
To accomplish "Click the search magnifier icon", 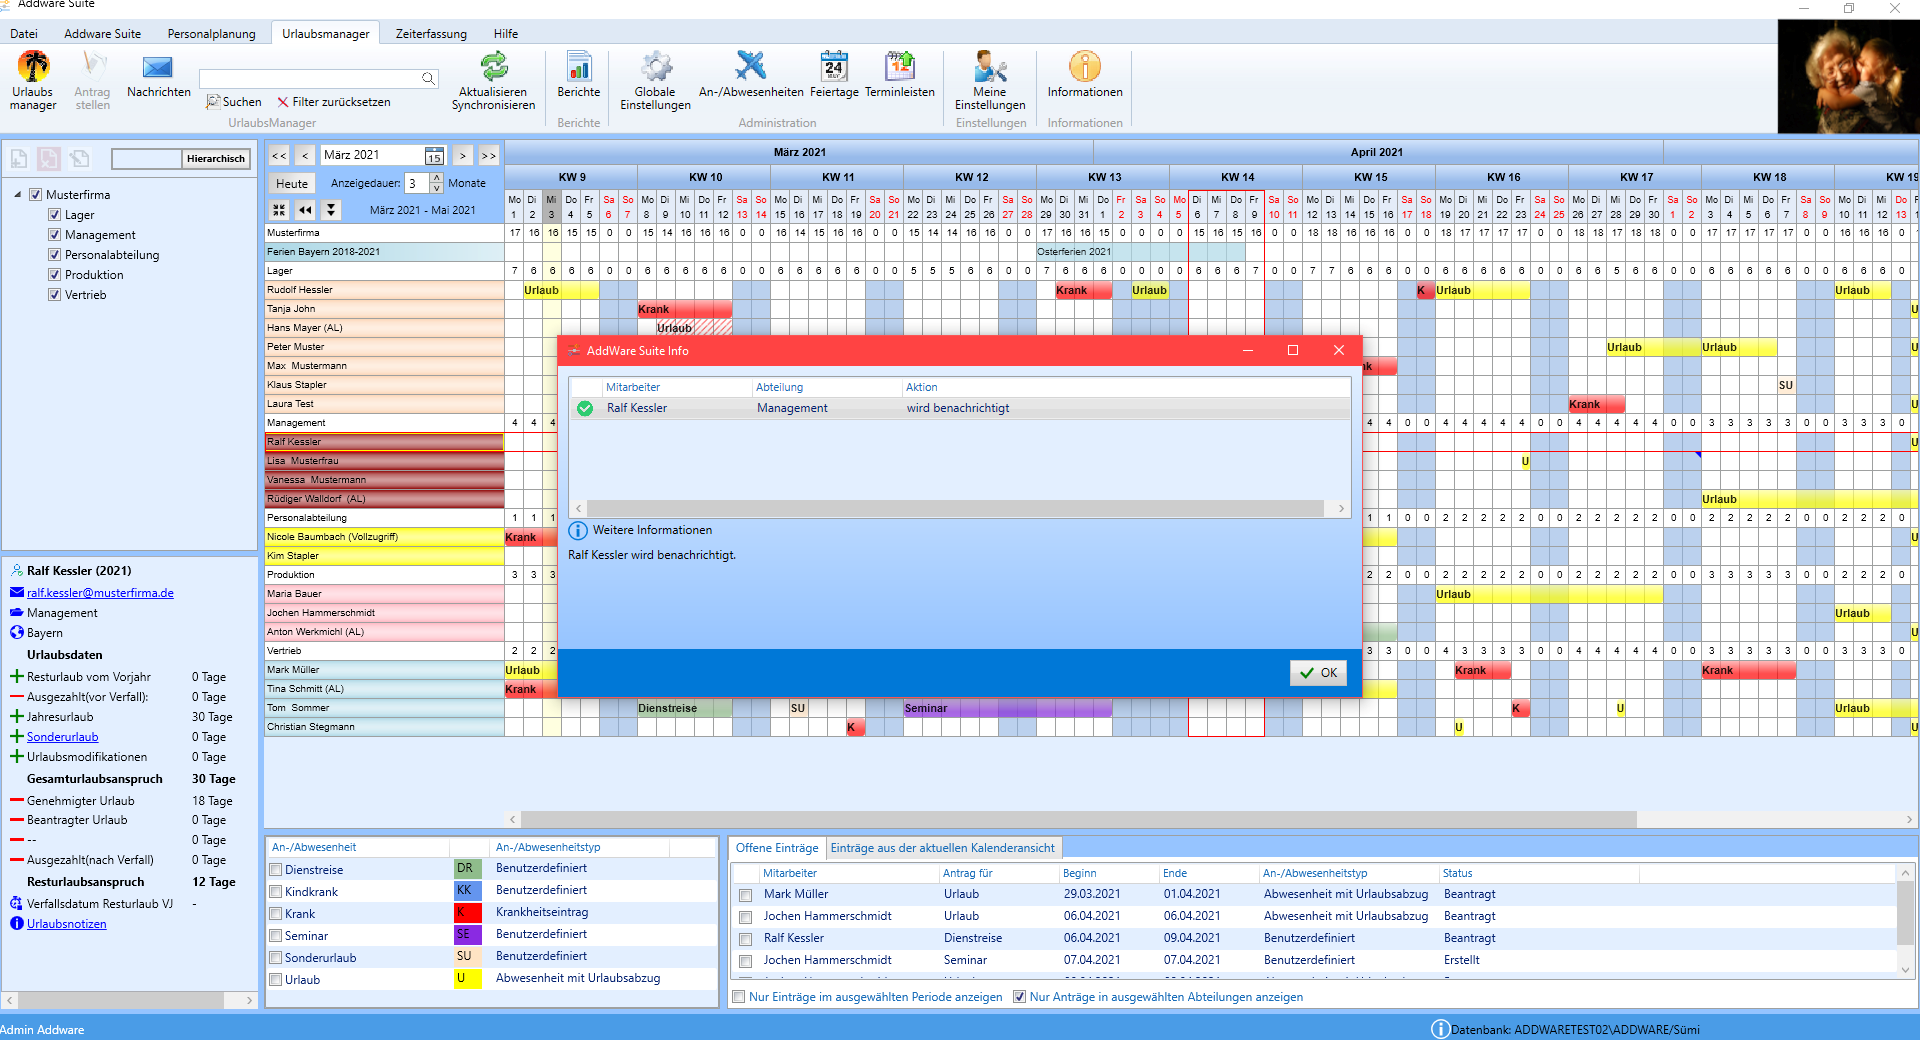I will [428, 78].
